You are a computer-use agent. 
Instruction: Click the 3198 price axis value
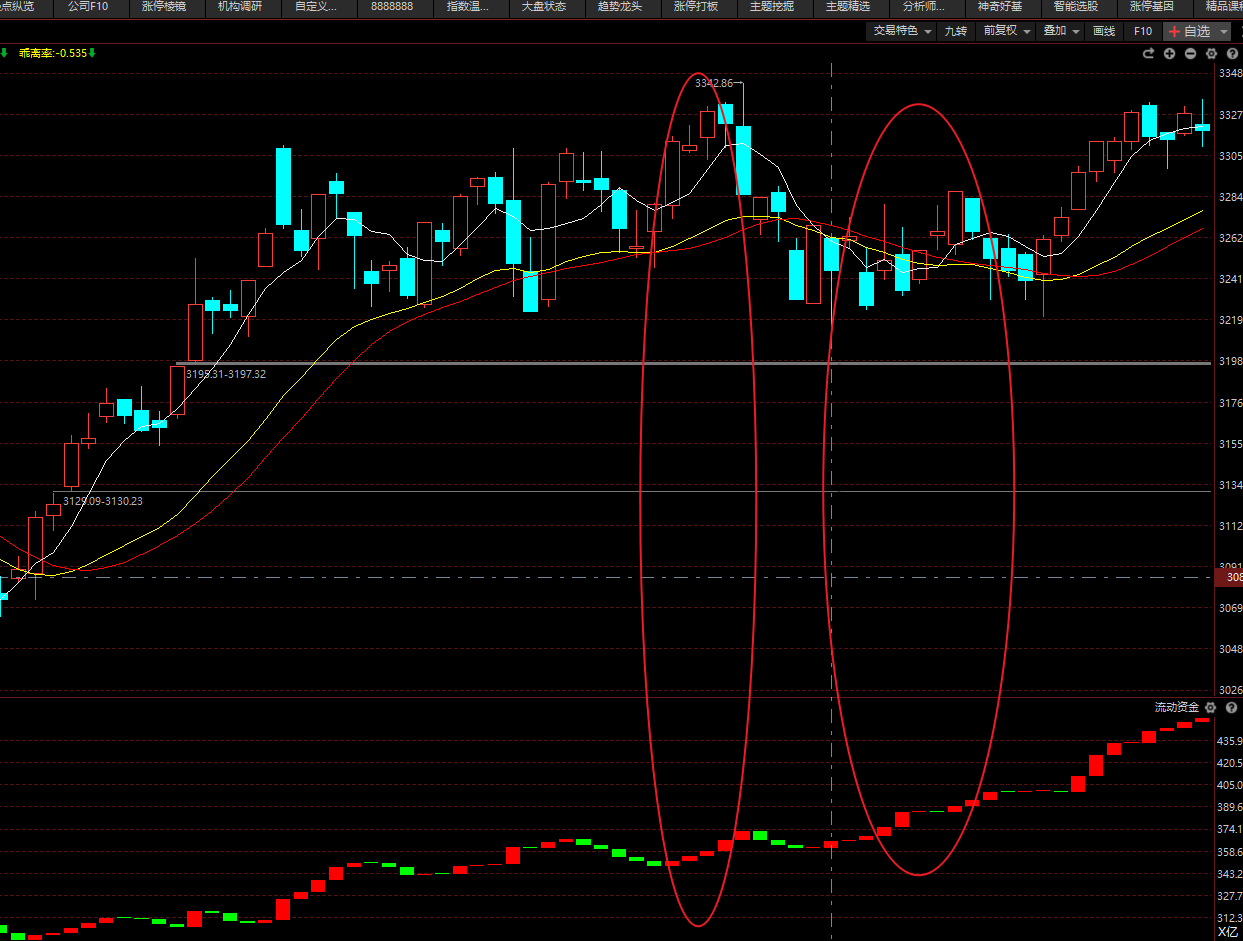point(1230,361)
